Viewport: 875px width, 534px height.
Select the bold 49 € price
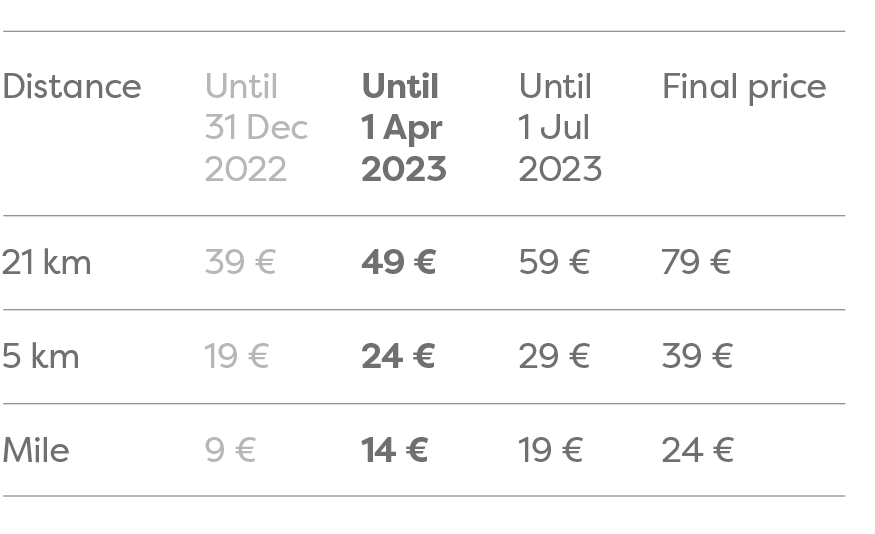click(x=398, y=262)
